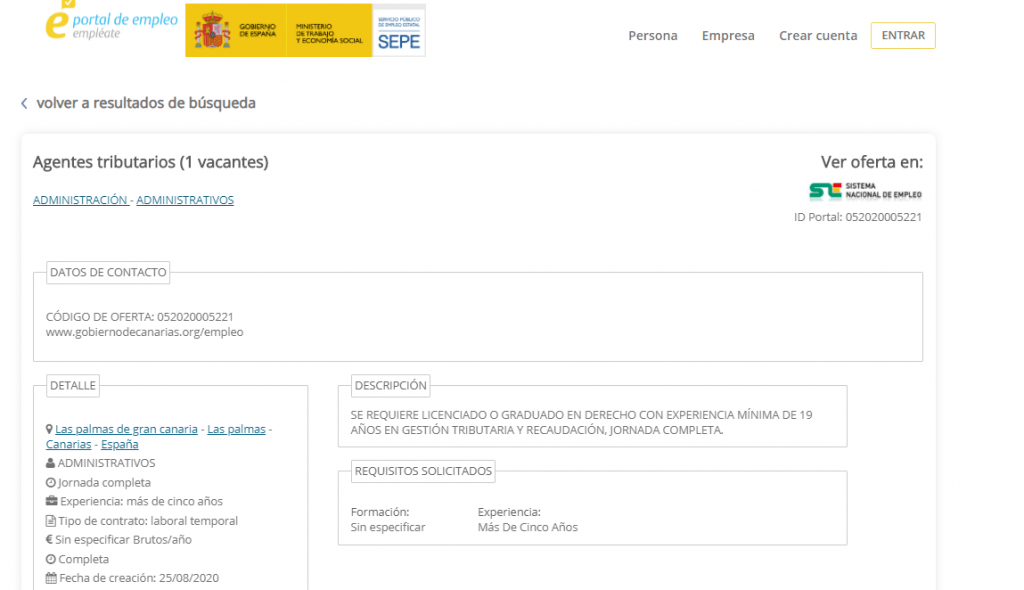Click the location pin icon beside Las Palmas
1024x590 pixels.
pyautogui.click(x=49, y=428)
